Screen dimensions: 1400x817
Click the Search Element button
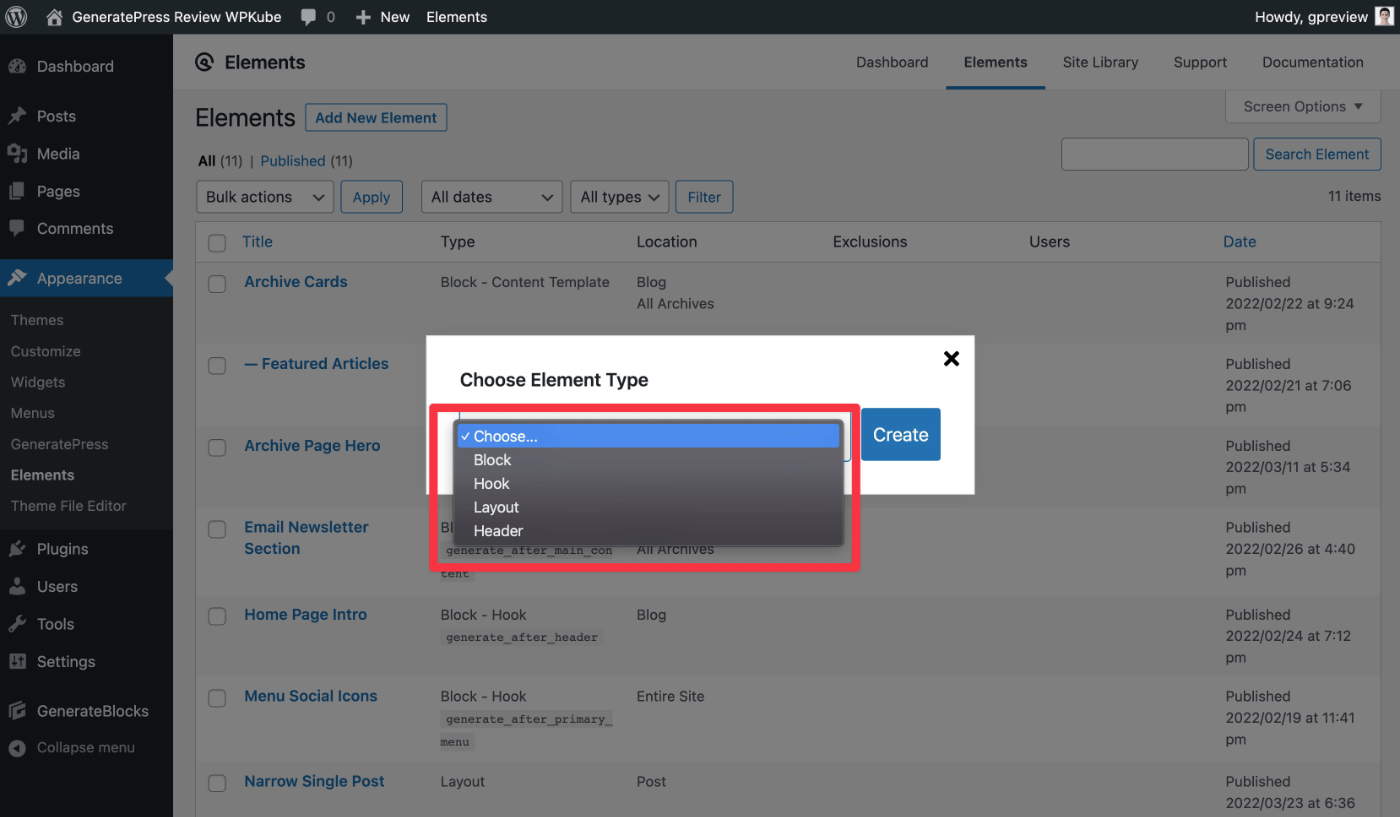pyautogui.click(x=1317, y=154)
